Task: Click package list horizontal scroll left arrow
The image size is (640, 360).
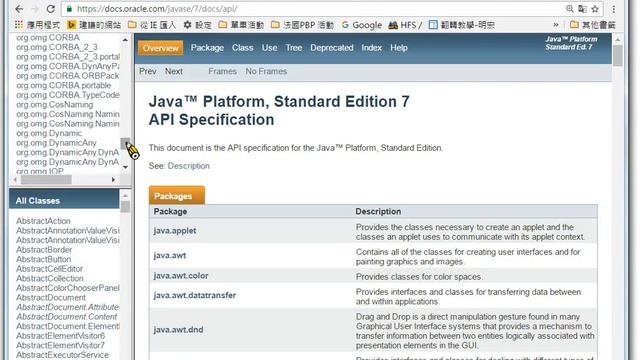Action: click(x=15, y=180)
